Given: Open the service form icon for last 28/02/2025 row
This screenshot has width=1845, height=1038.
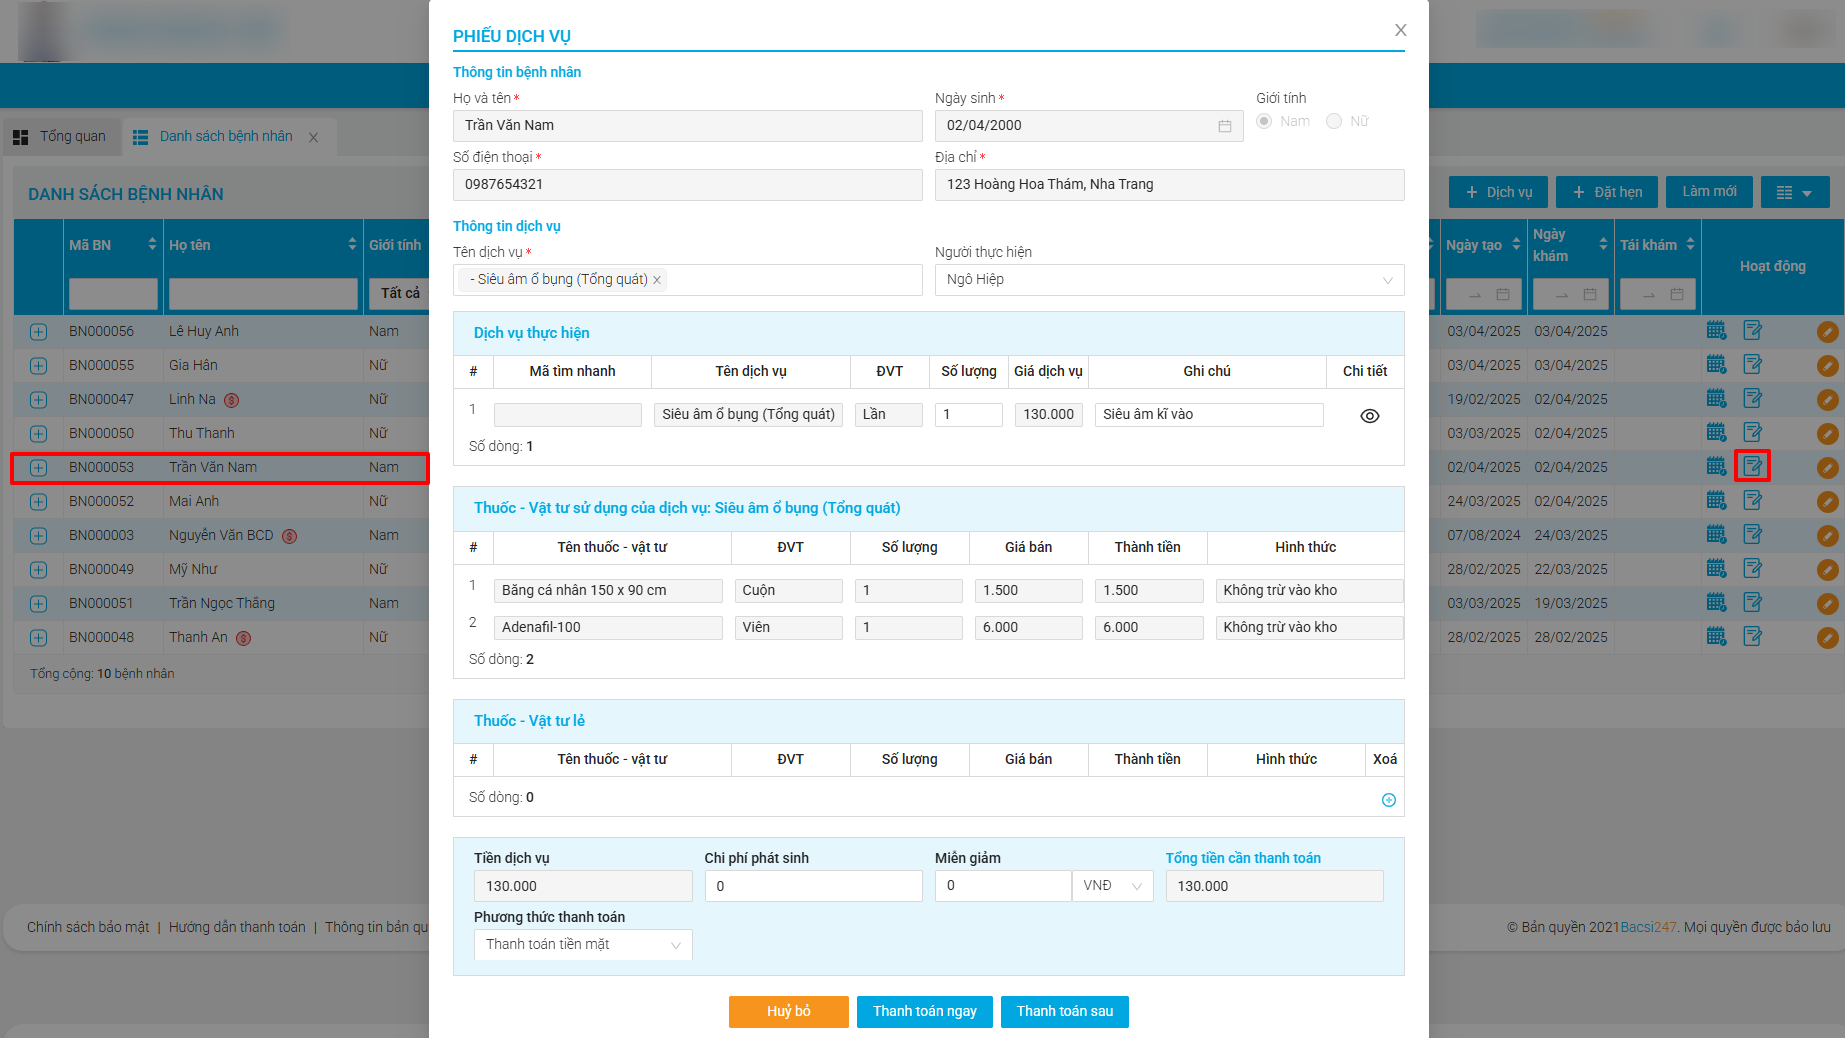Looking at the screenshot, I should [x=1752, y=637].
